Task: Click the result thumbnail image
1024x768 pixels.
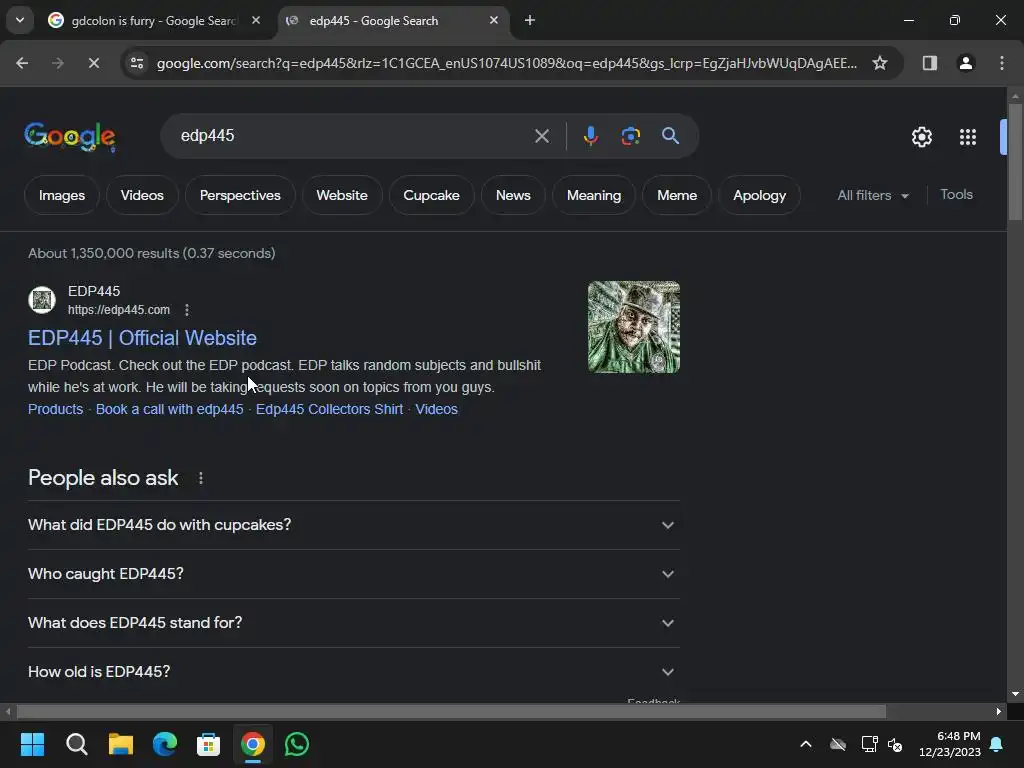Action: click(633, 327)
